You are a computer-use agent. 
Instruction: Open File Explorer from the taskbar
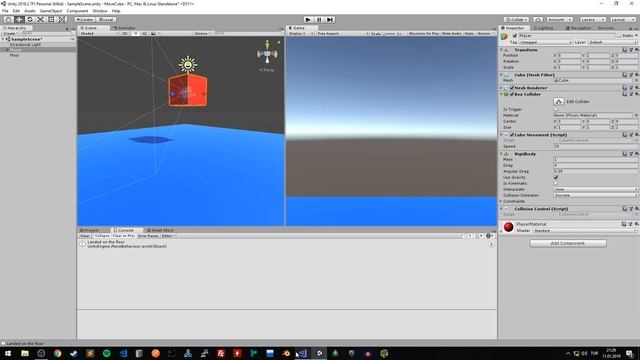pos(25,353)
